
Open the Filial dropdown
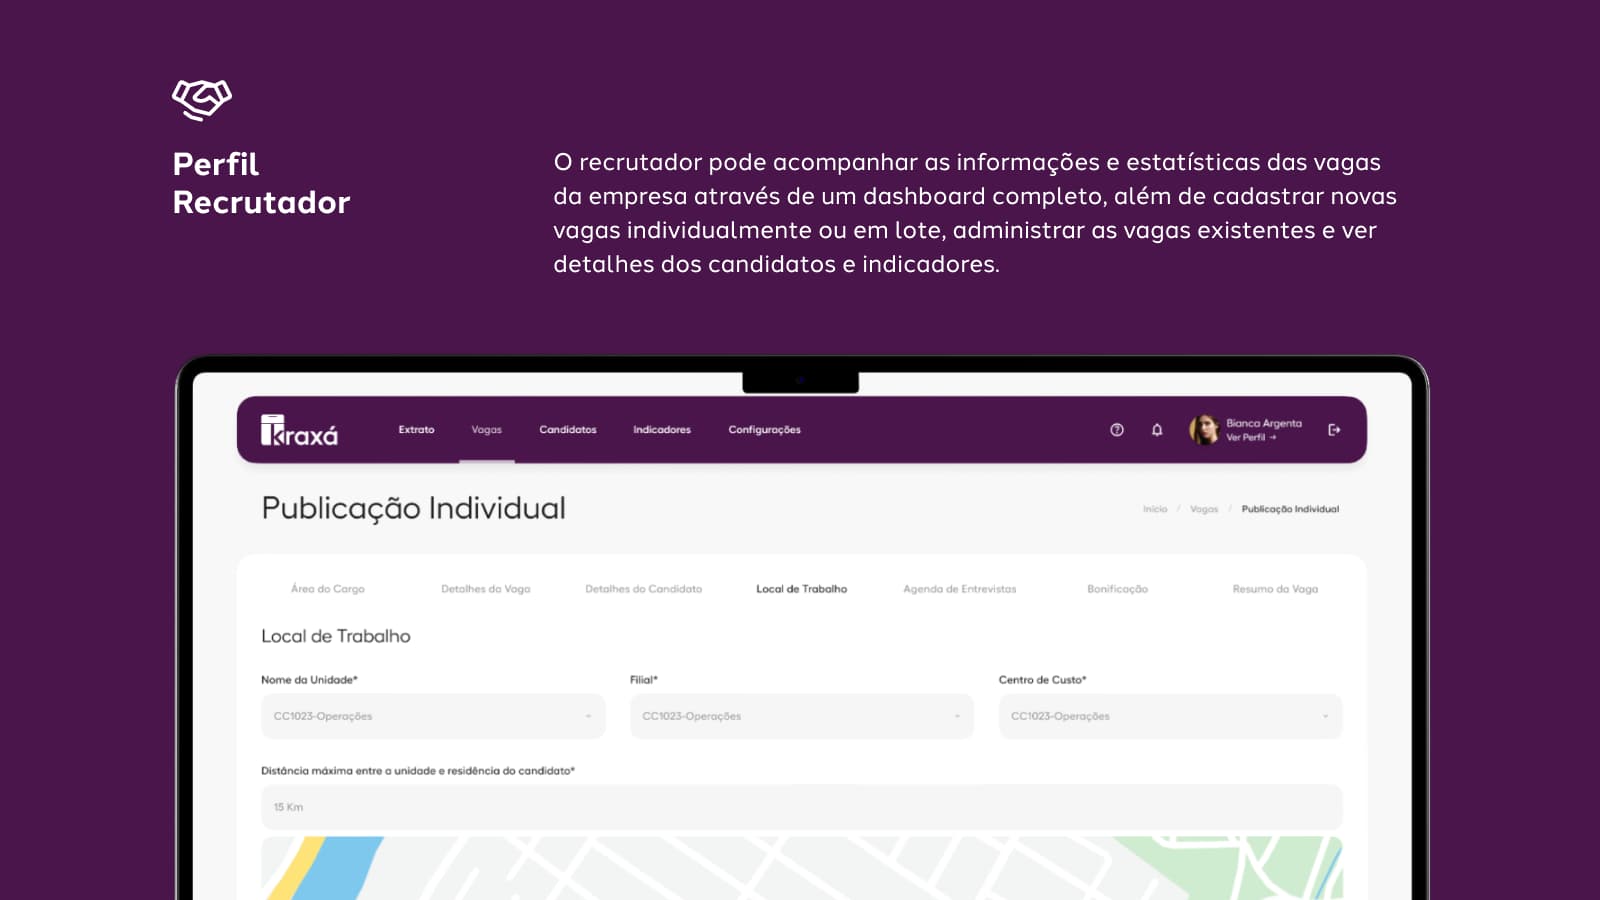[x=802, y=716]
